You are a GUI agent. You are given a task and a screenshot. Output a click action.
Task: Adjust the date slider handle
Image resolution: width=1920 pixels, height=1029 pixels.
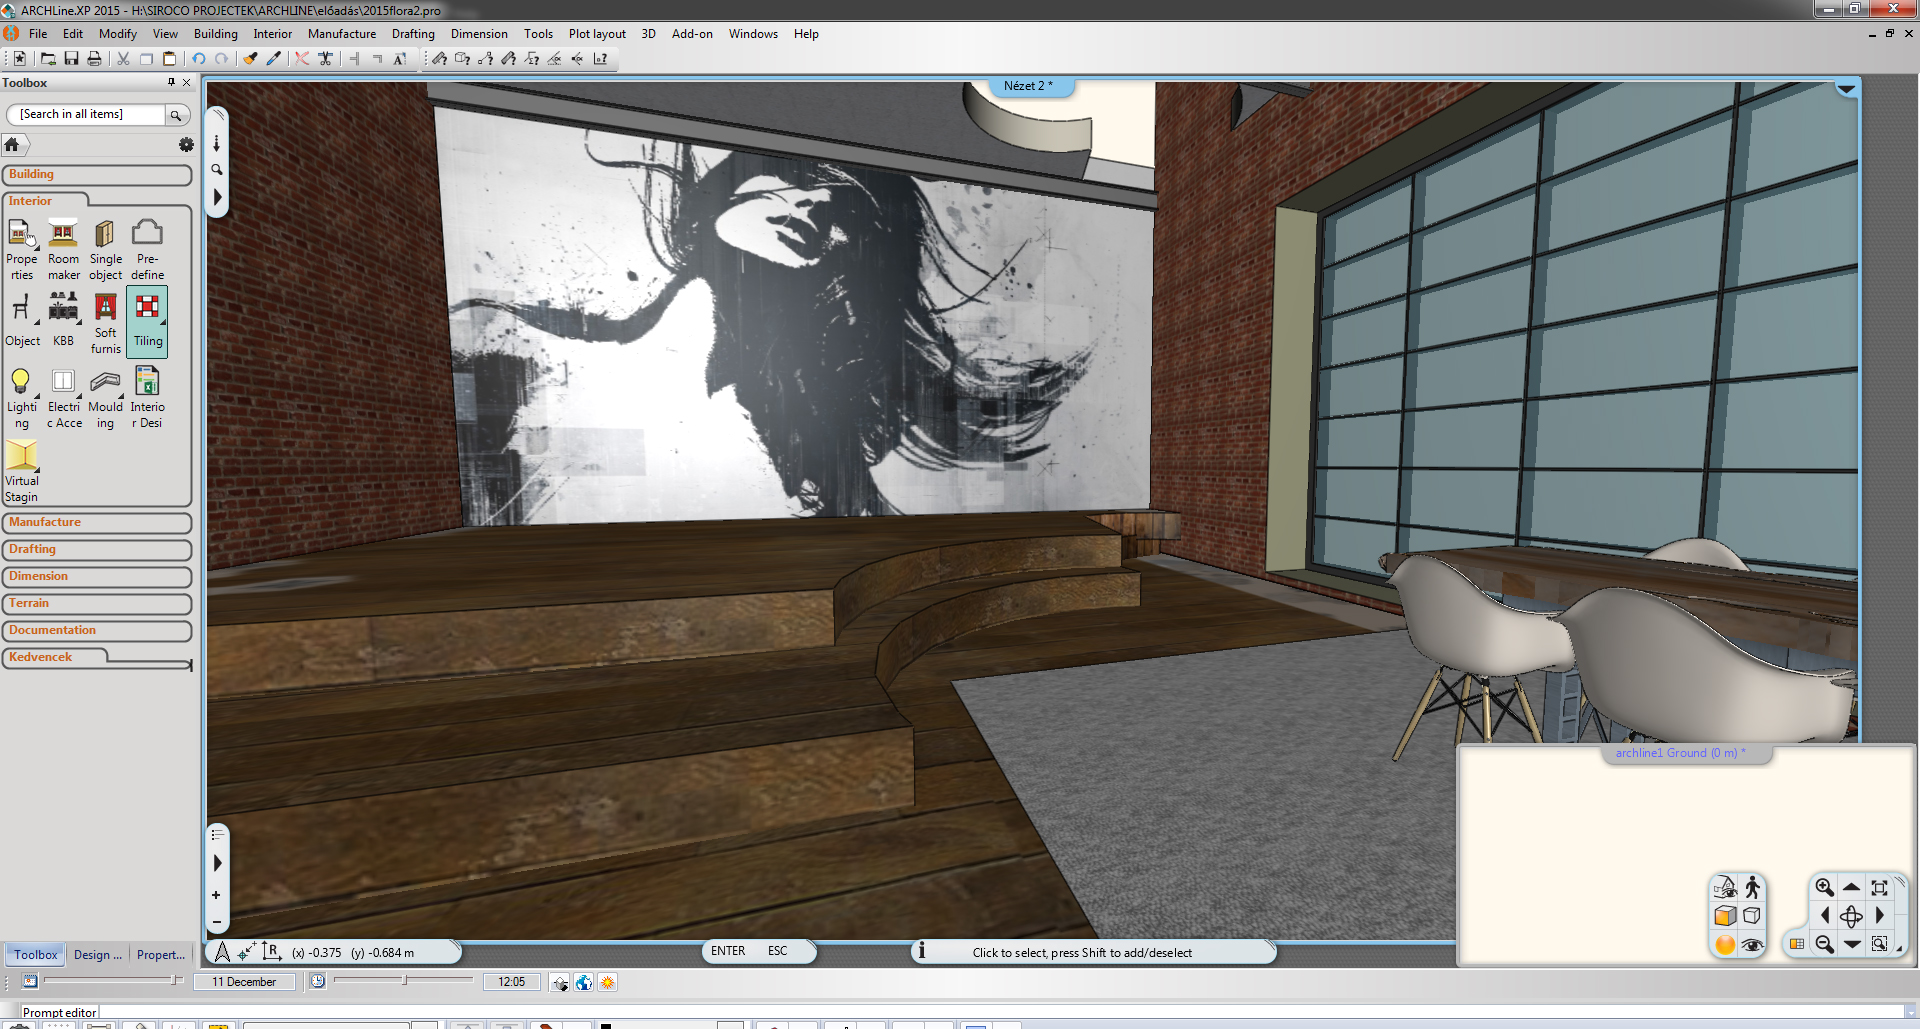[x=175, y=981]
